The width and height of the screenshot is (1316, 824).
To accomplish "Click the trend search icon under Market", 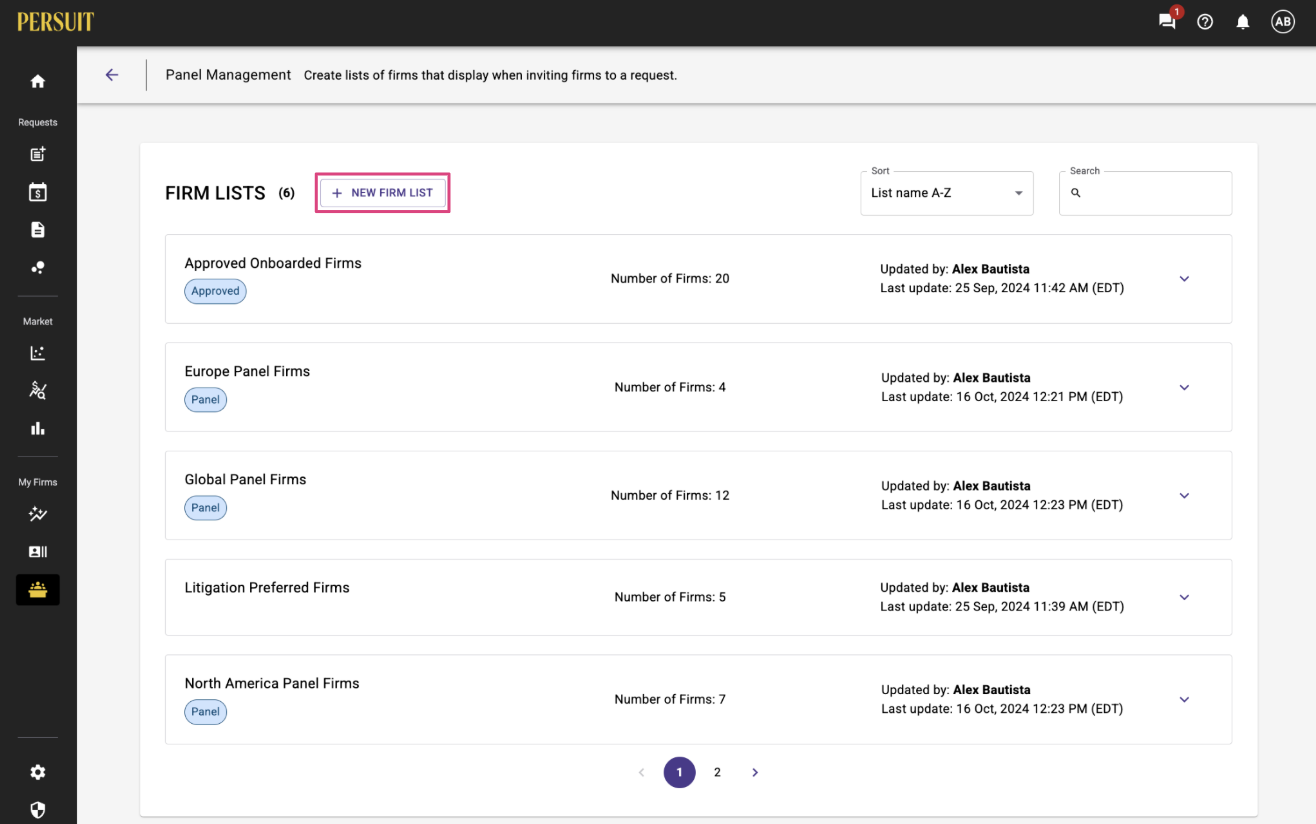I will 38,390.
